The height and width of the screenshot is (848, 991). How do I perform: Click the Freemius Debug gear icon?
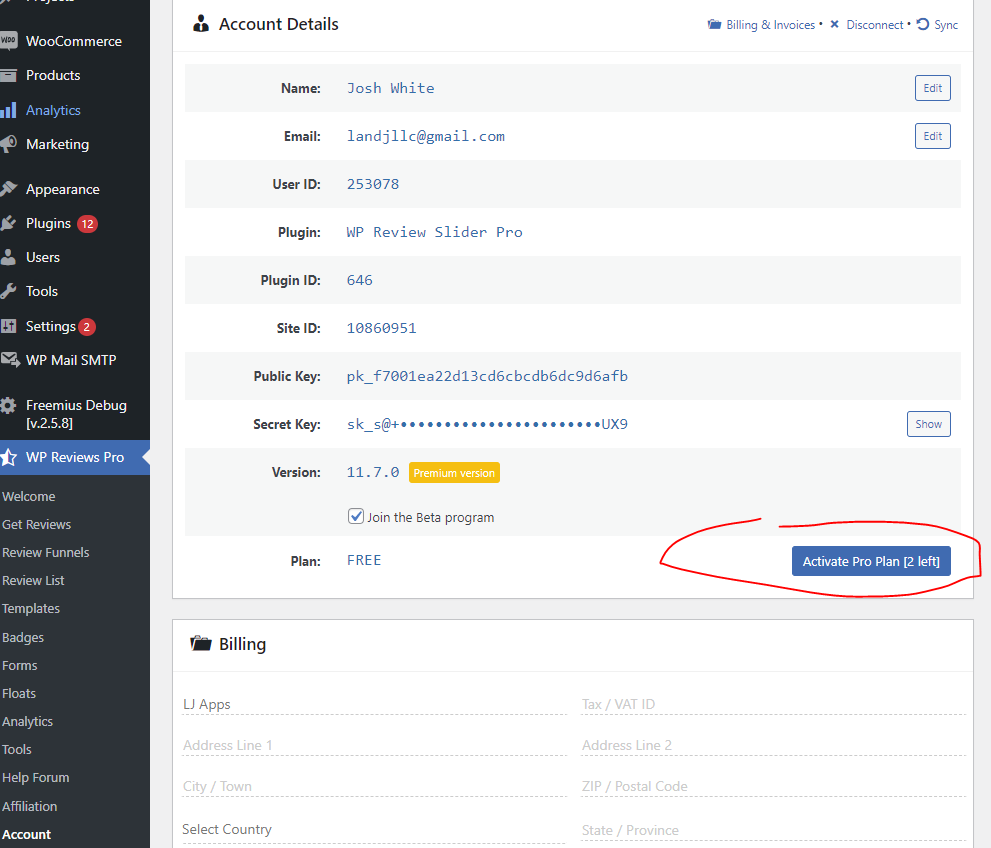click(x=8, y=405)
